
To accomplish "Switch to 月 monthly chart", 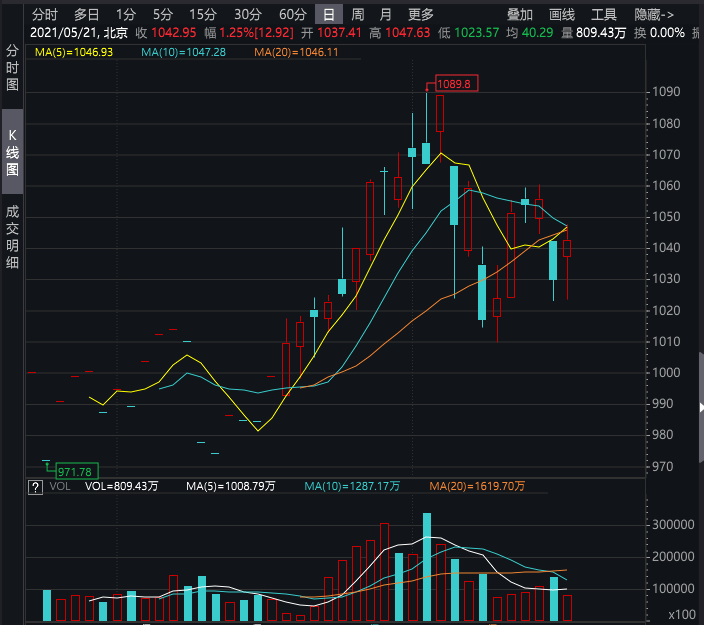I will 385,15.
